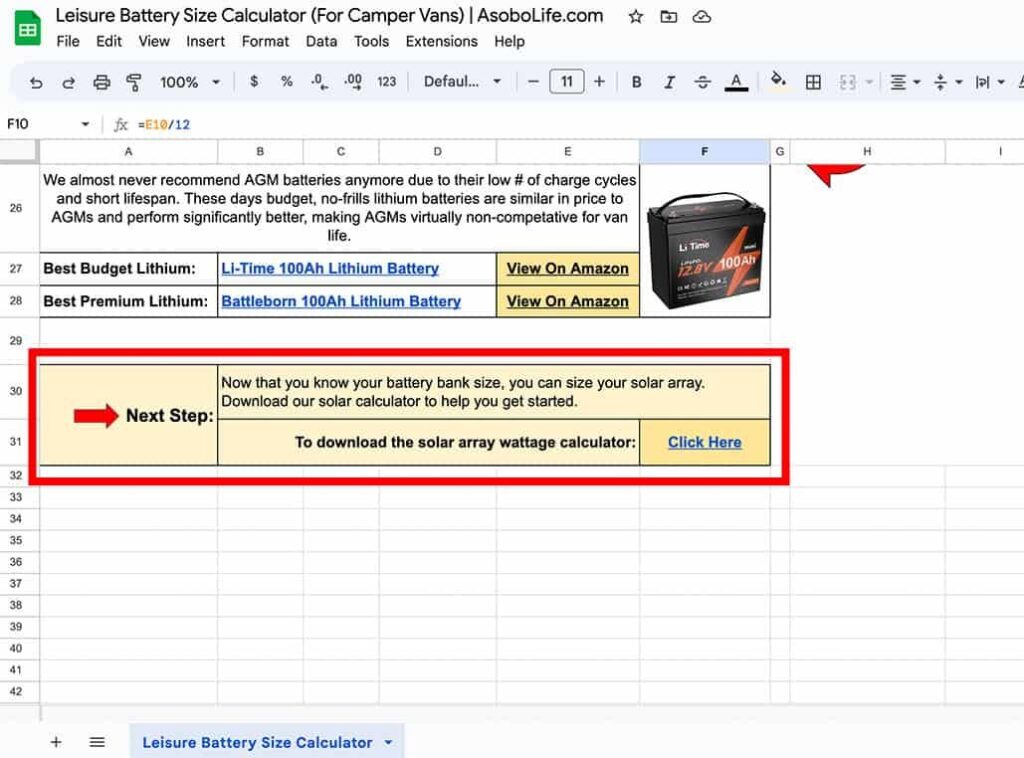This screenshot has height=758, width=1024.
Task: Open the Li-Time 100Ah Lithium Battery link
Action: click(330, 268)
